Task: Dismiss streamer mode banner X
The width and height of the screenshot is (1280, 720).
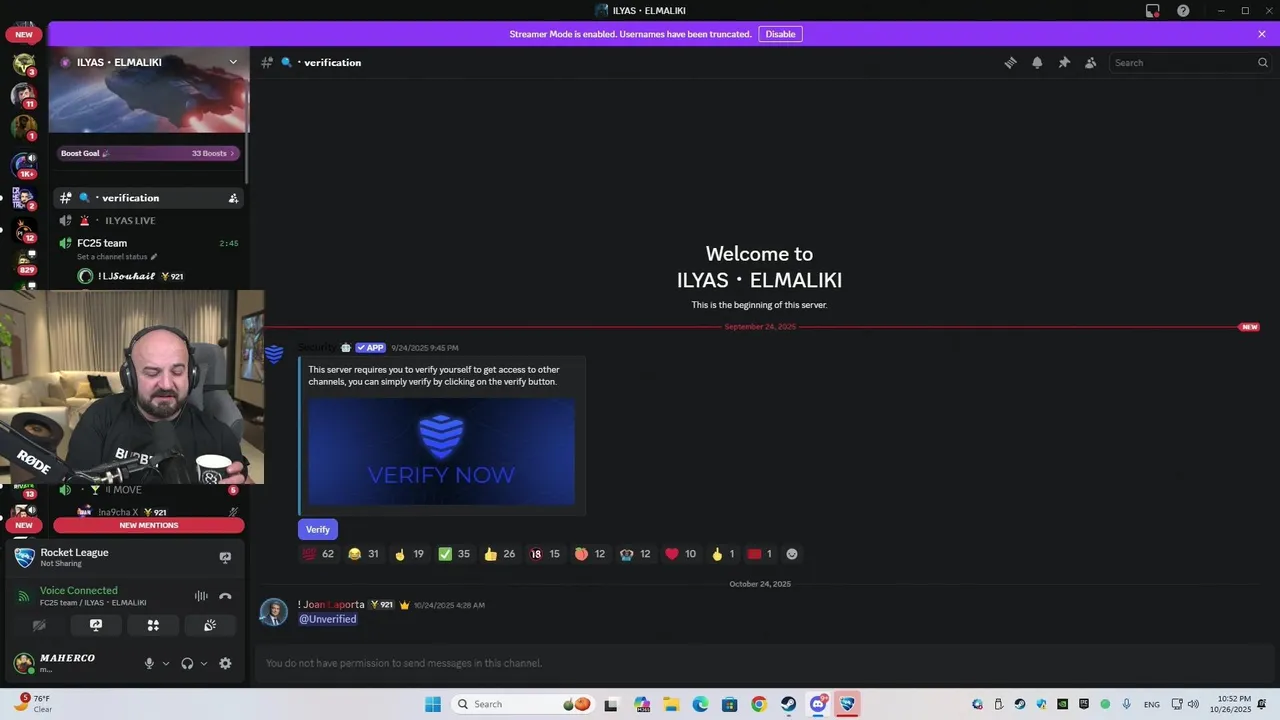Action: pyautogui.click(x=1262, y=34)
